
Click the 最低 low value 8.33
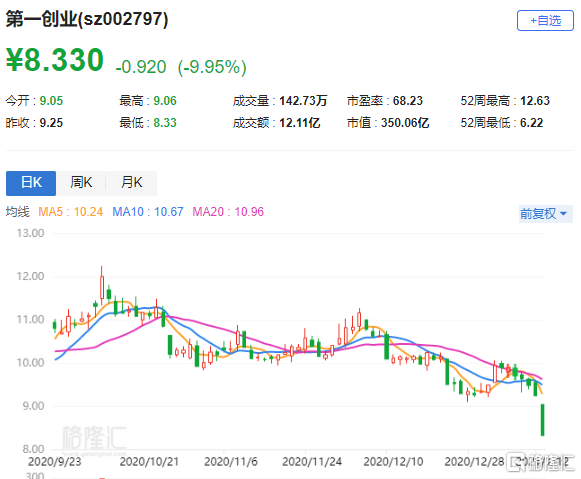(165, 123)
